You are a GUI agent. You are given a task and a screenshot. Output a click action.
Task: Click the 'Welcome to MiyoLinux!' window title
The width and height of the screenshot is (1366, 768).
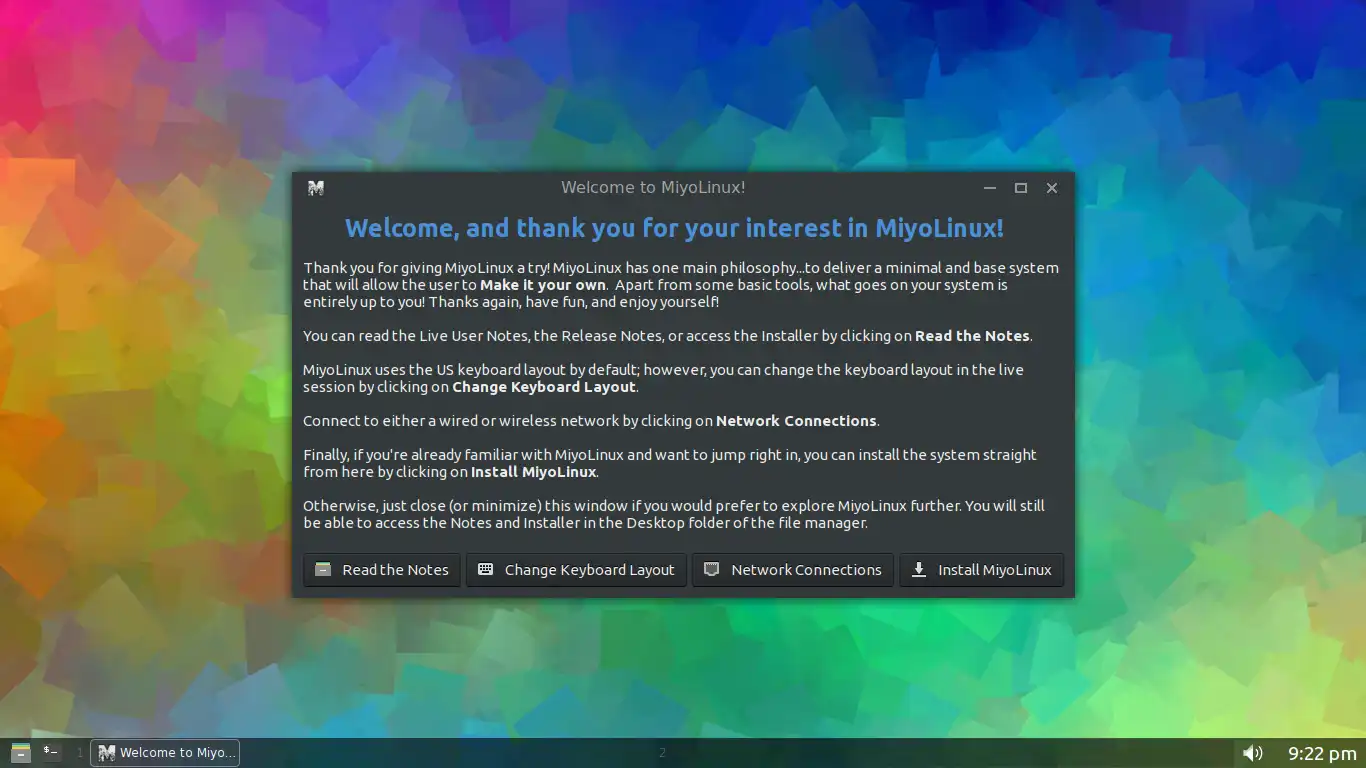point(653,188)
